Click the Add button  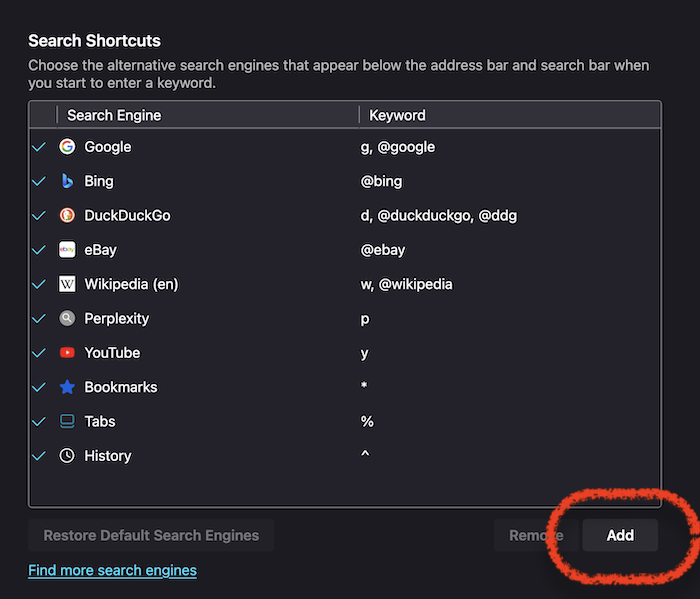point(620,535)
